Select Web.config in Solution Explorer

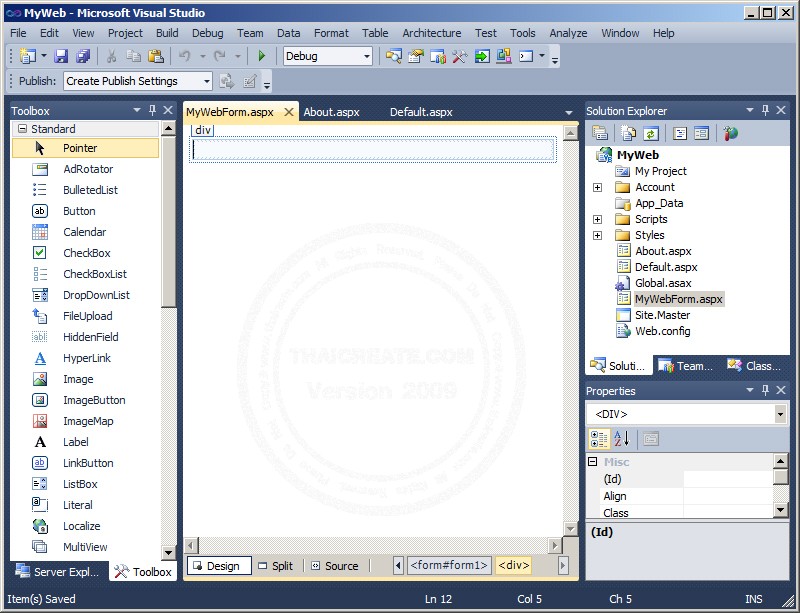coord(662,331)
